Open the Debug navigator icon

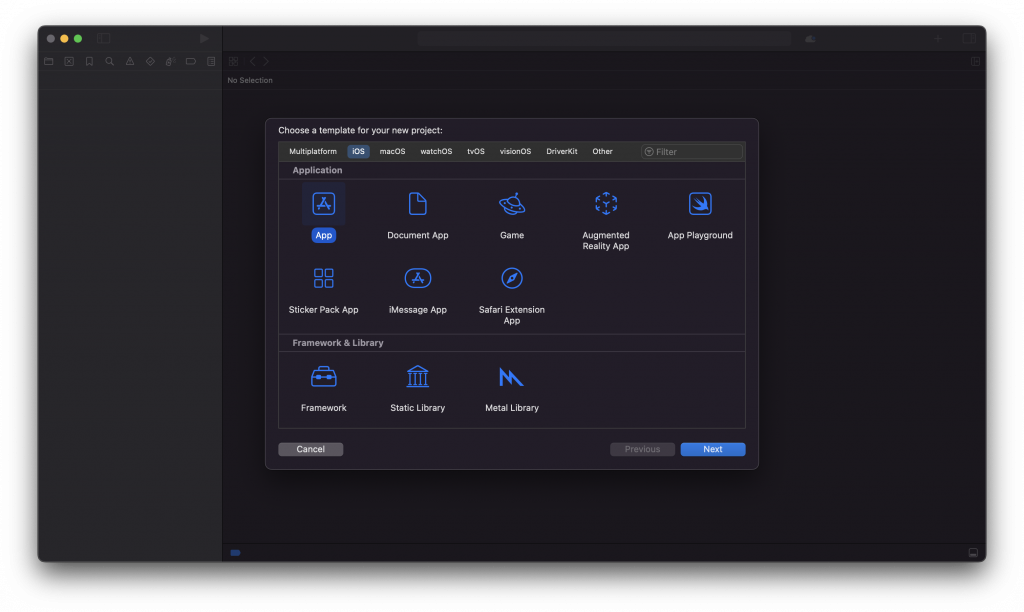point(170,61)
